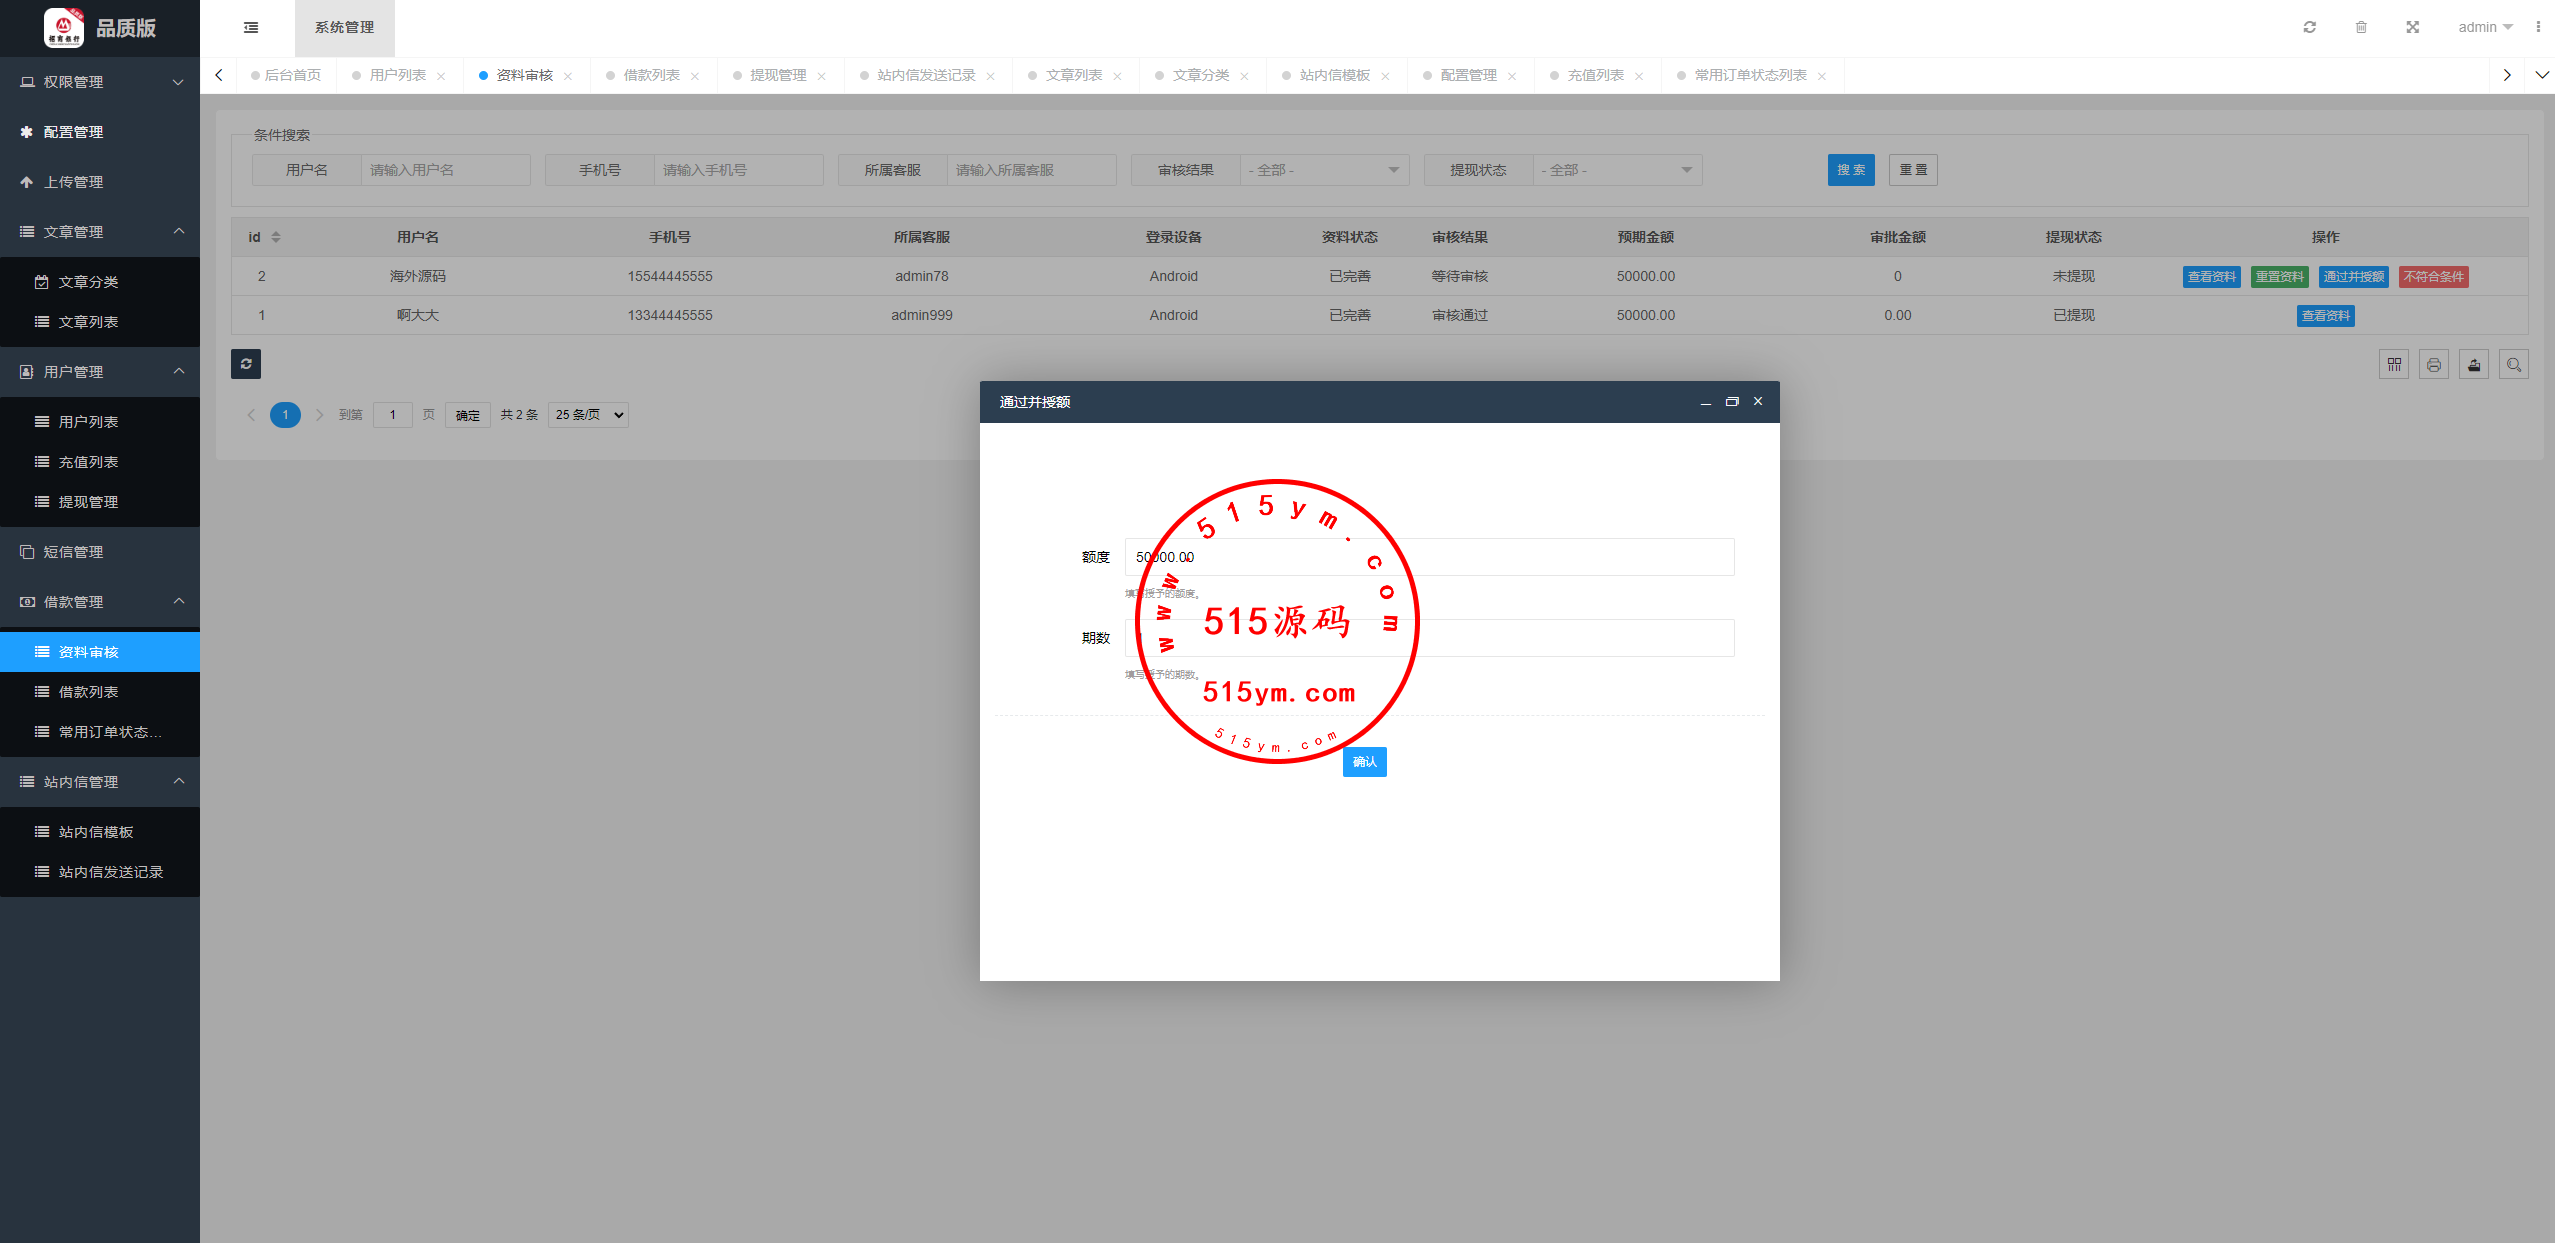The height and width of the screenshot is (1243, 2555).
Task: Open the column filter grid icon
Action: [x=2394, y=365]
